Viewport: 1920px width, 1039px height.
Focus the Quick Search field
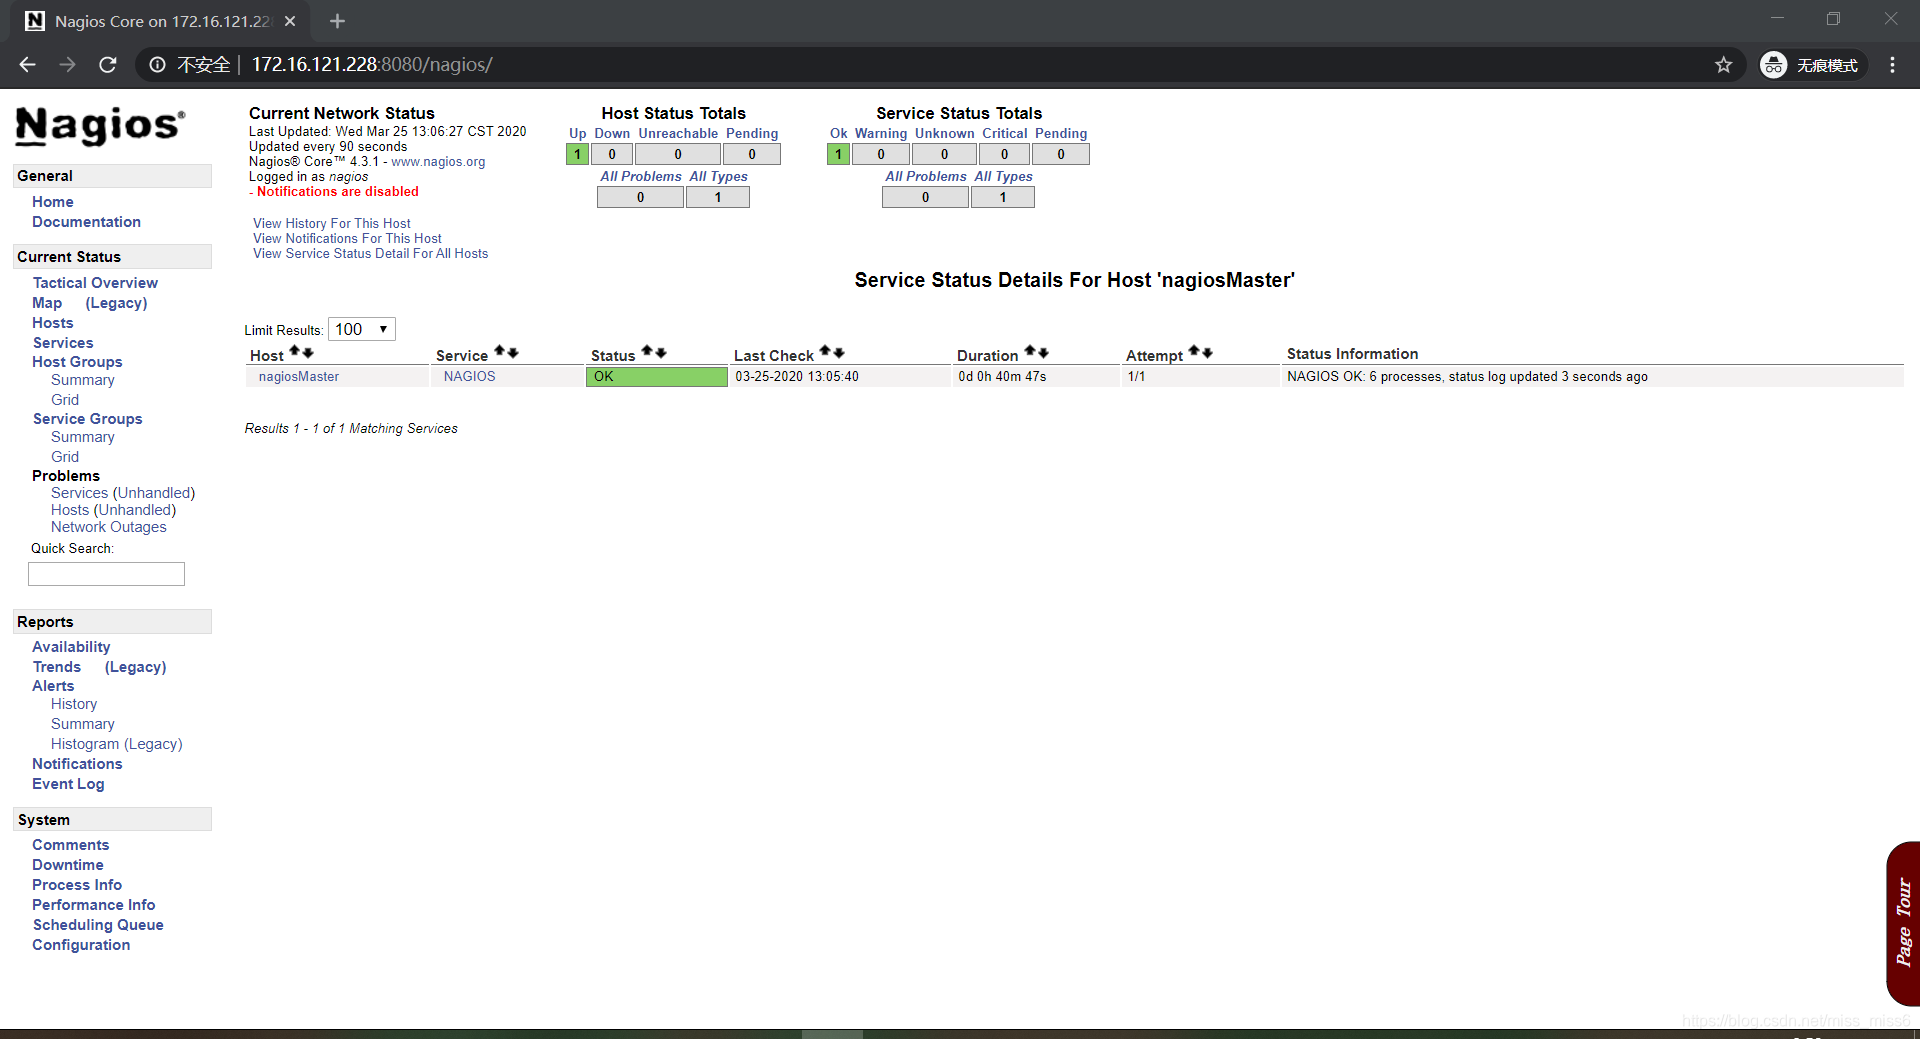click(x=106, y=574)
